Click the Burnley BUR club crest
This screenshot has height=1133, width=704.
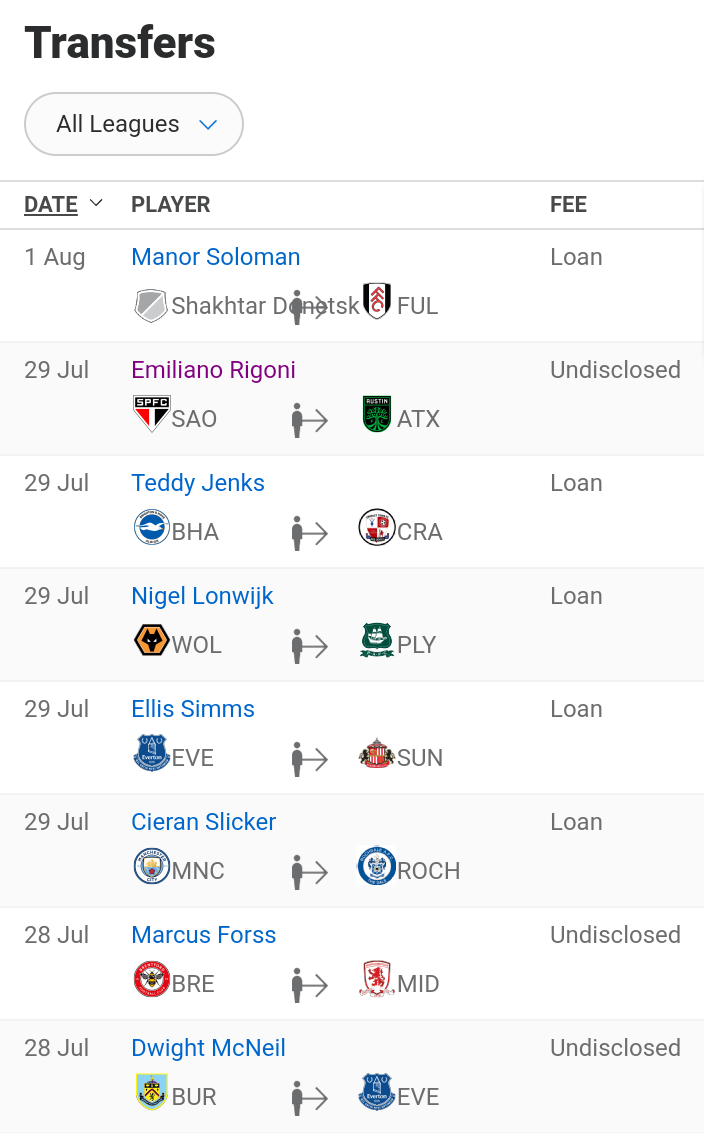pos(152,1092)
